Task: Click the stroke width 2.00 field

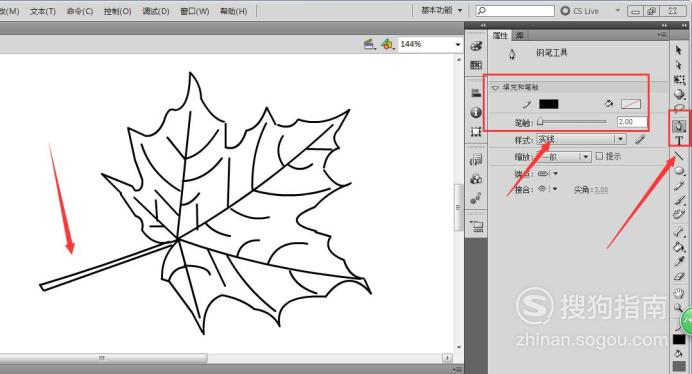Action: [632, 122]
